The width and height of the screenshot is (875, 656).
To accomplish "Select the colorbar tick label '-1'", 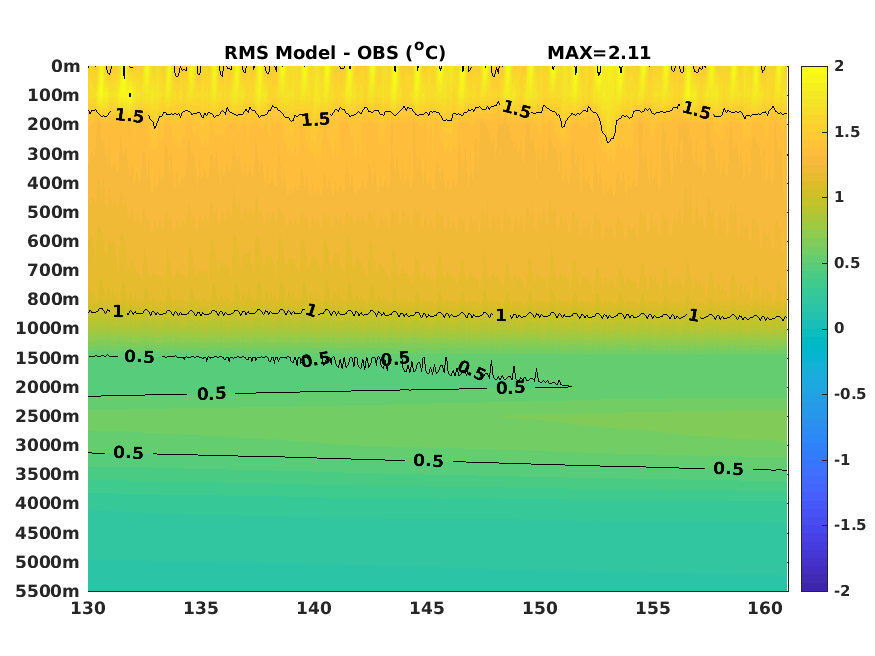I will coord(842,460).
